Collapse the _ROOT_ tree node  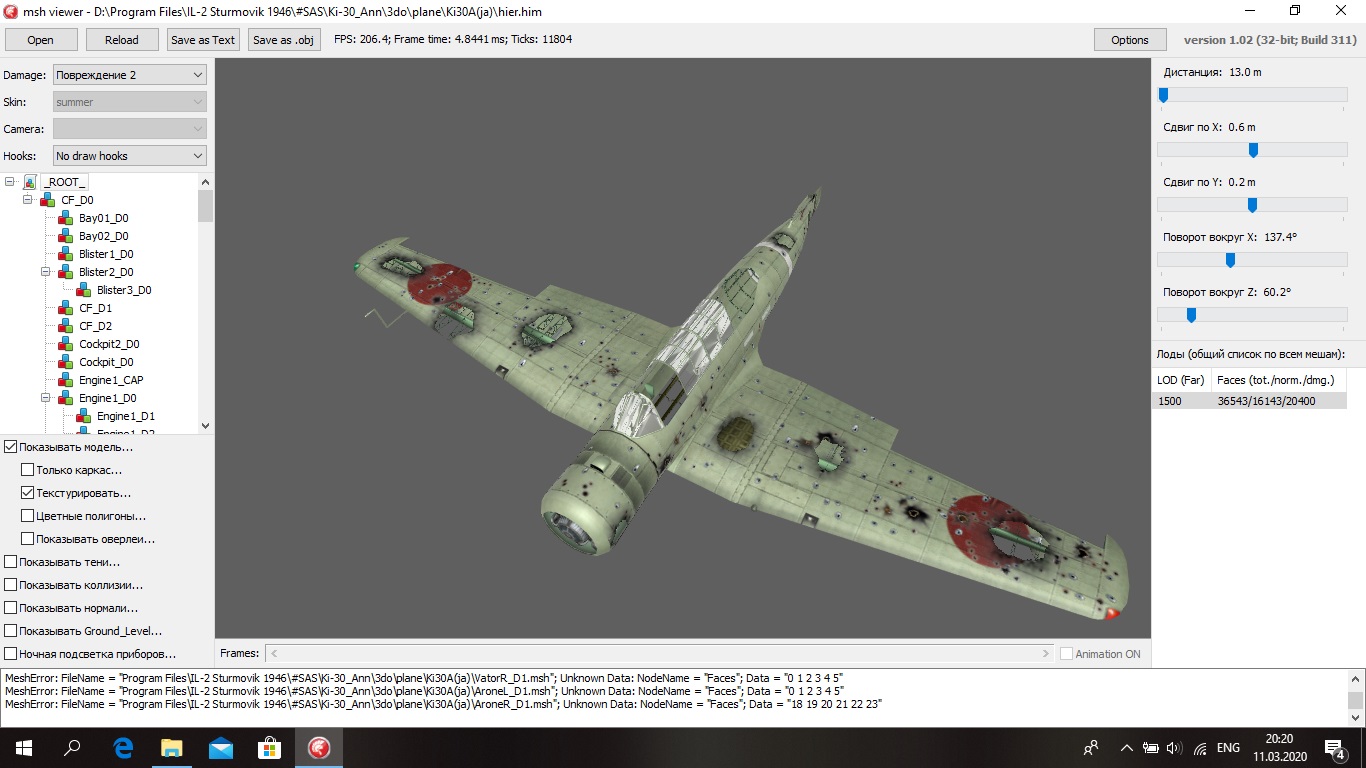[x=10, y=182]
